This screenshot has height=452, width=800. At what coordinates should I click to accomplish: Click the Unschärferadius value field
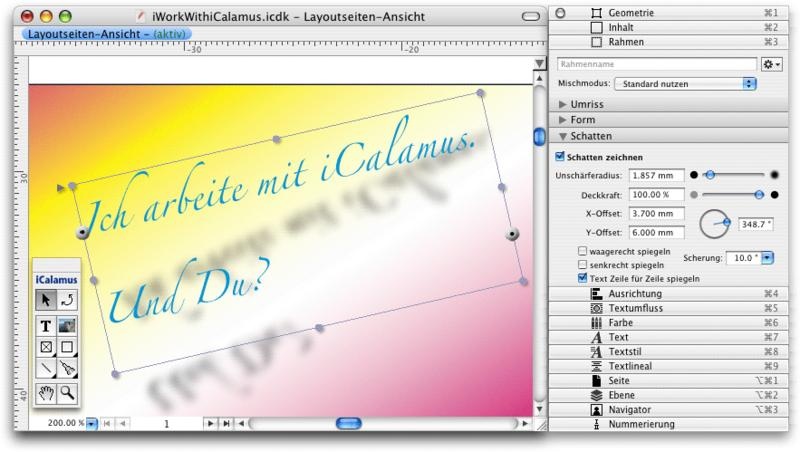coord(656,175)
